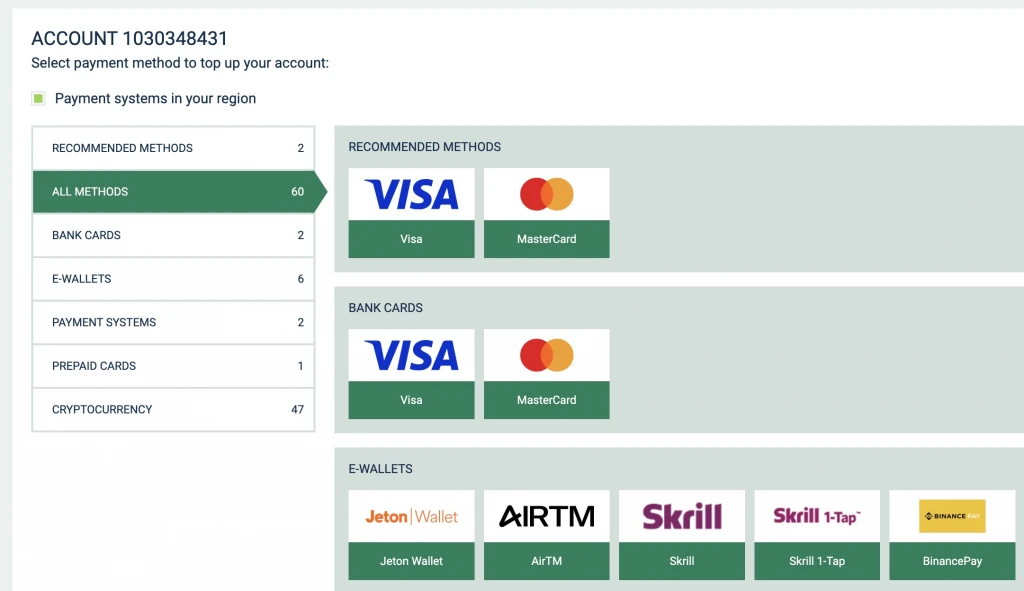Image resolution: width=1024 pixels, height=591 pixels.
Task: Click the Visa logo under Bank Cards
Action: [411, 355]
